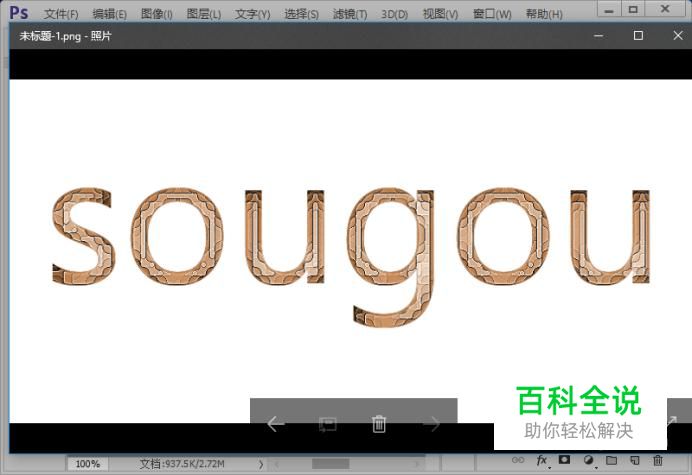Screen dimensions: 692x475
Task: Open the 图像(I) menu
Action: click(x=157, y=14)
